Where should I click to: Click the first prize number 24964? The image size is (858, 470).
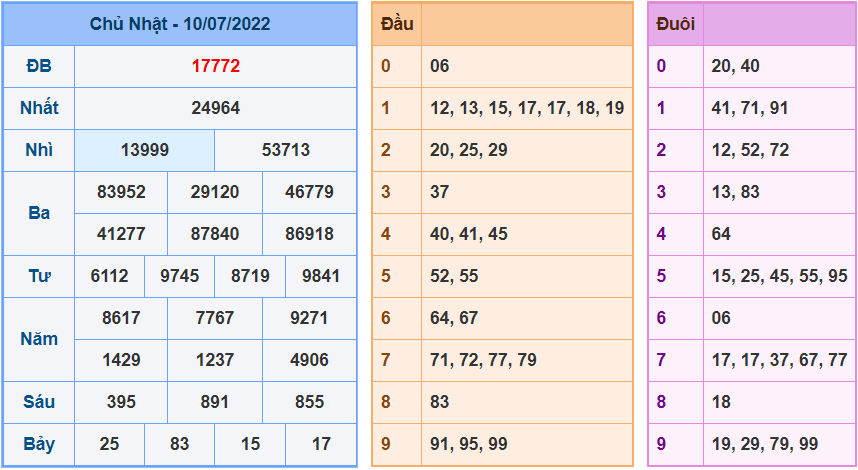click(216, 108)
